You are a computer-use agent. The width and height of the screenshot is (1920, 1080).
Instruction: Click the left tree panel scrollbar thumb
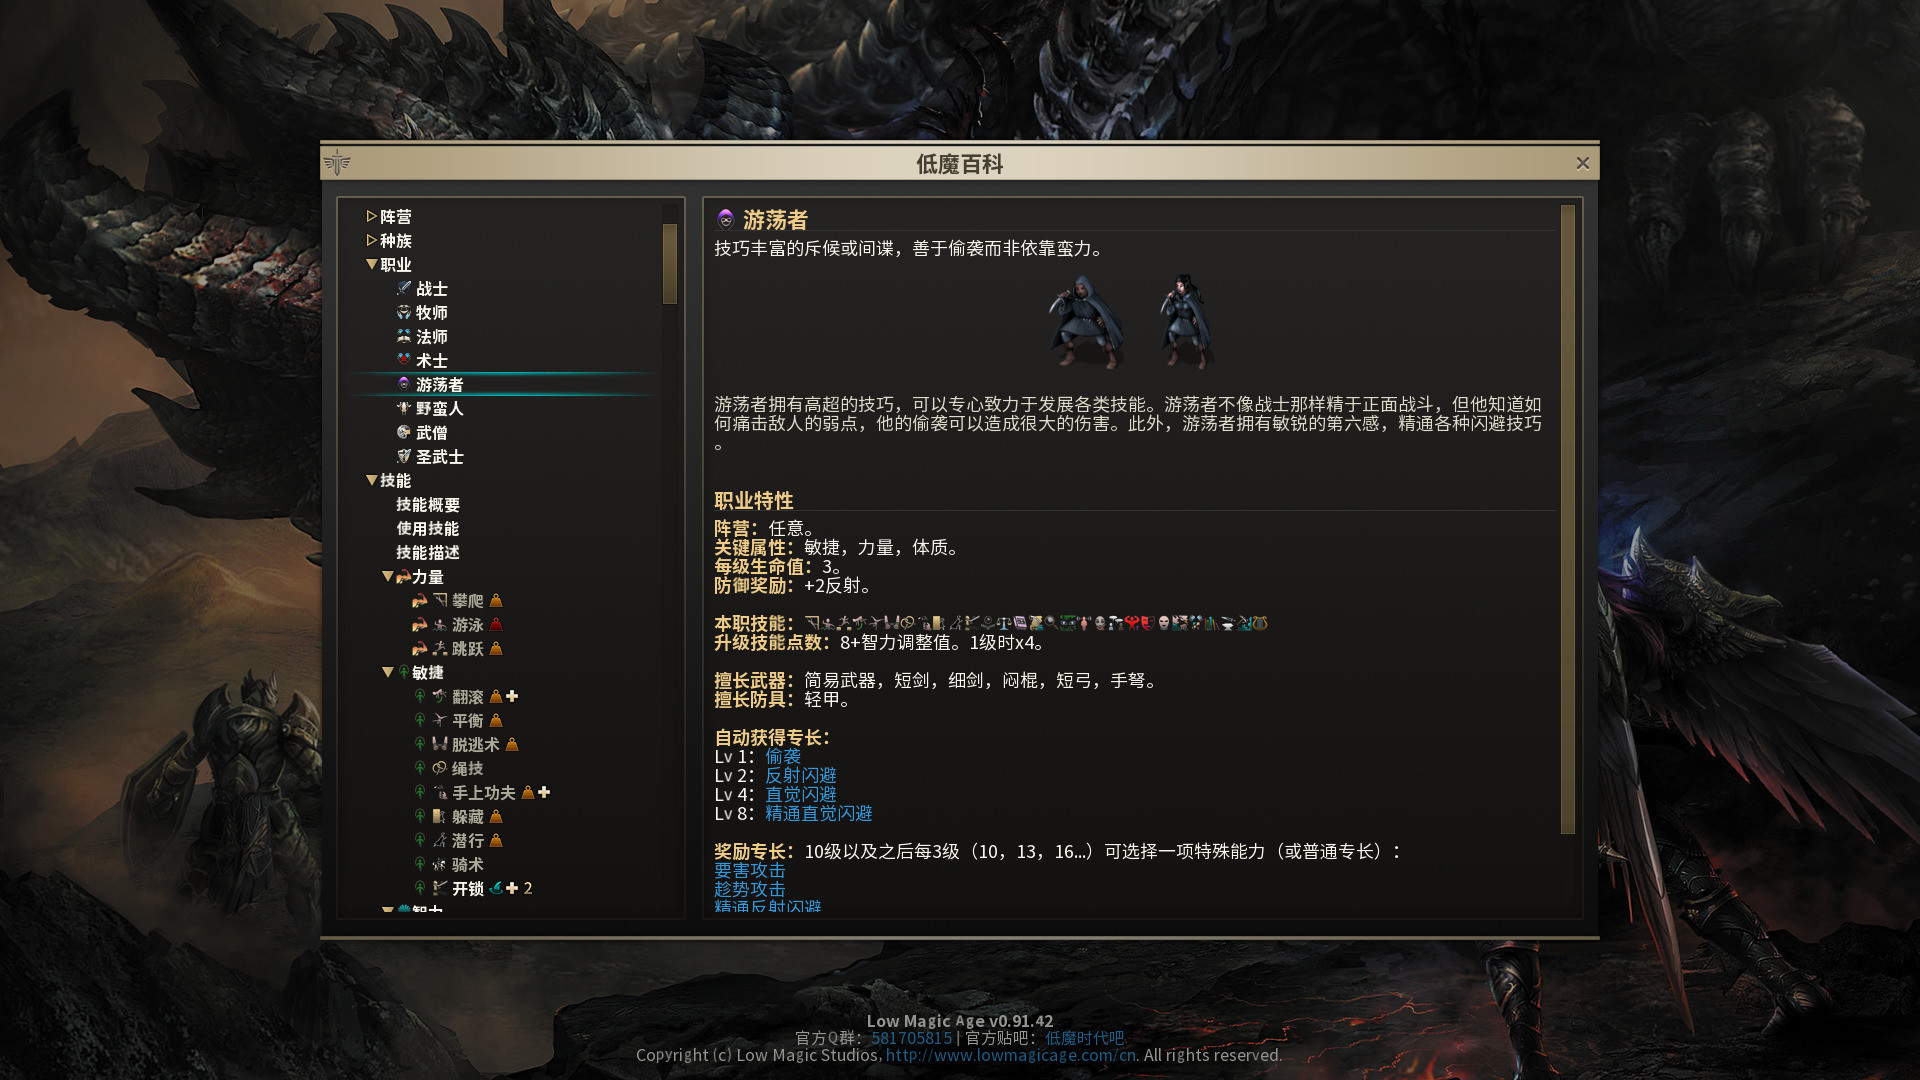click(x=670, y=263)
